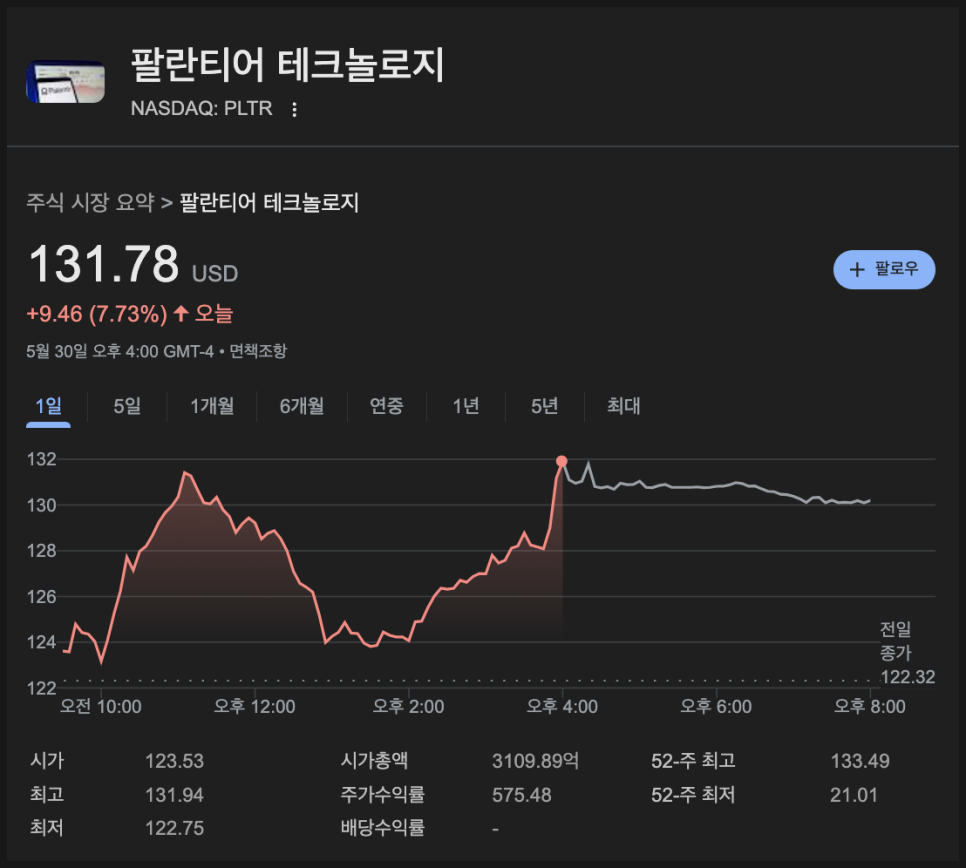966x868 pixels.
Task: Click the 팔란티어 테크놀로지 title heading
Action: [x=287, y=65]
